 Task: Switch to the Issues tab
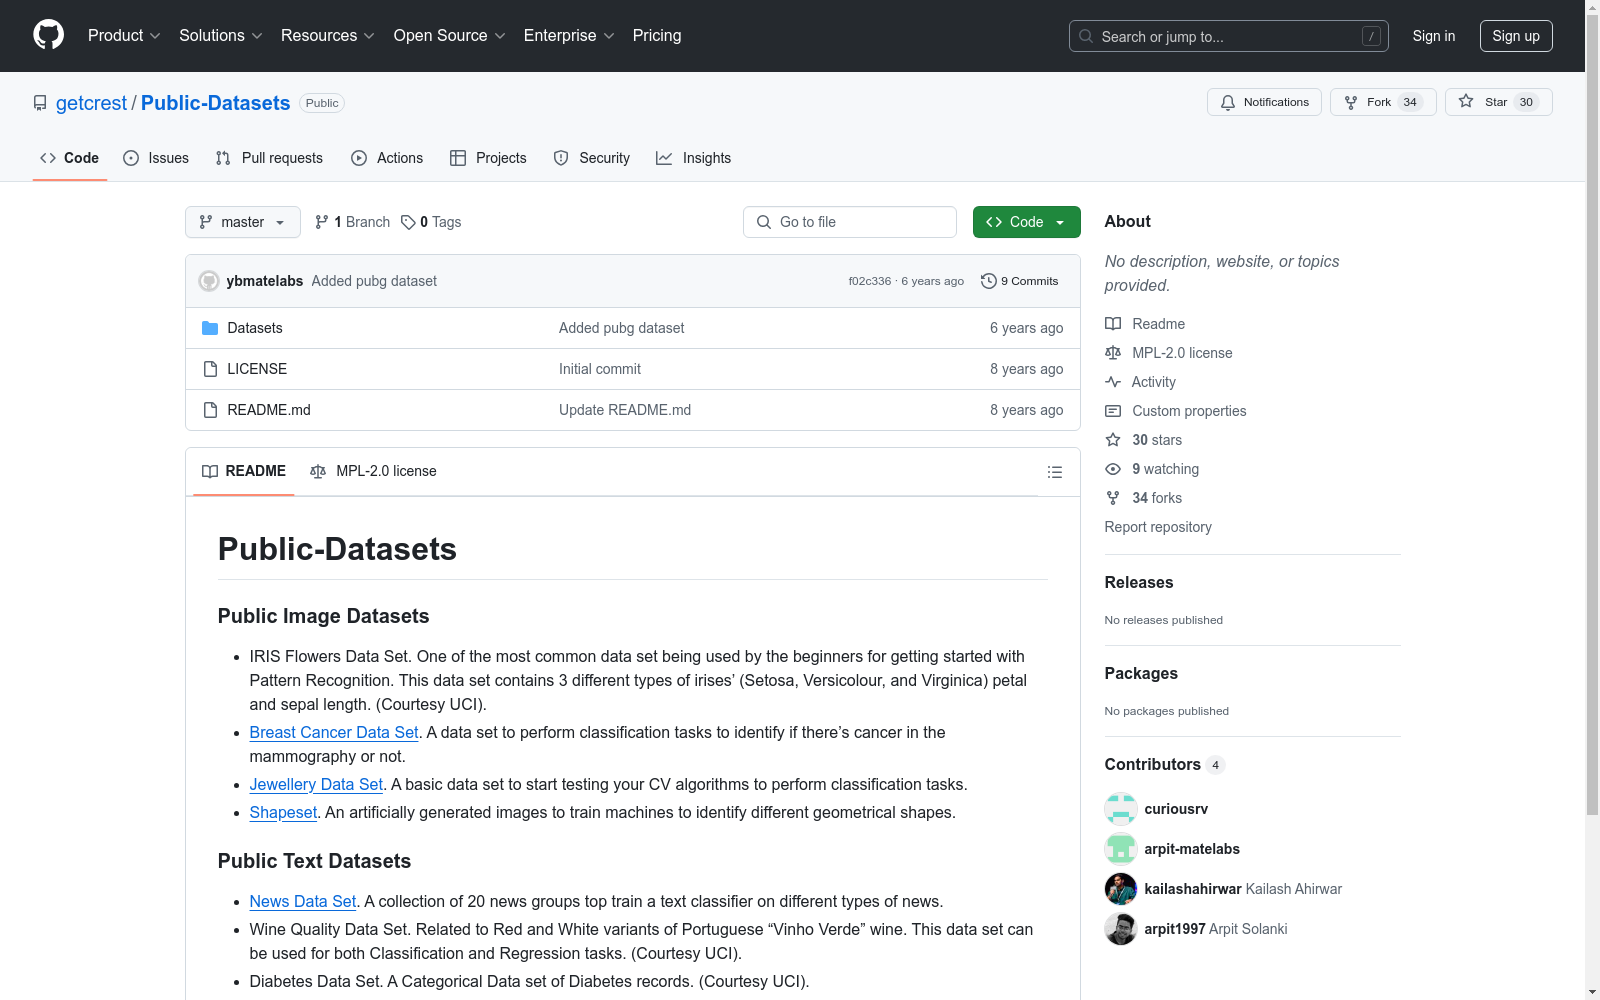coord(156,158)
